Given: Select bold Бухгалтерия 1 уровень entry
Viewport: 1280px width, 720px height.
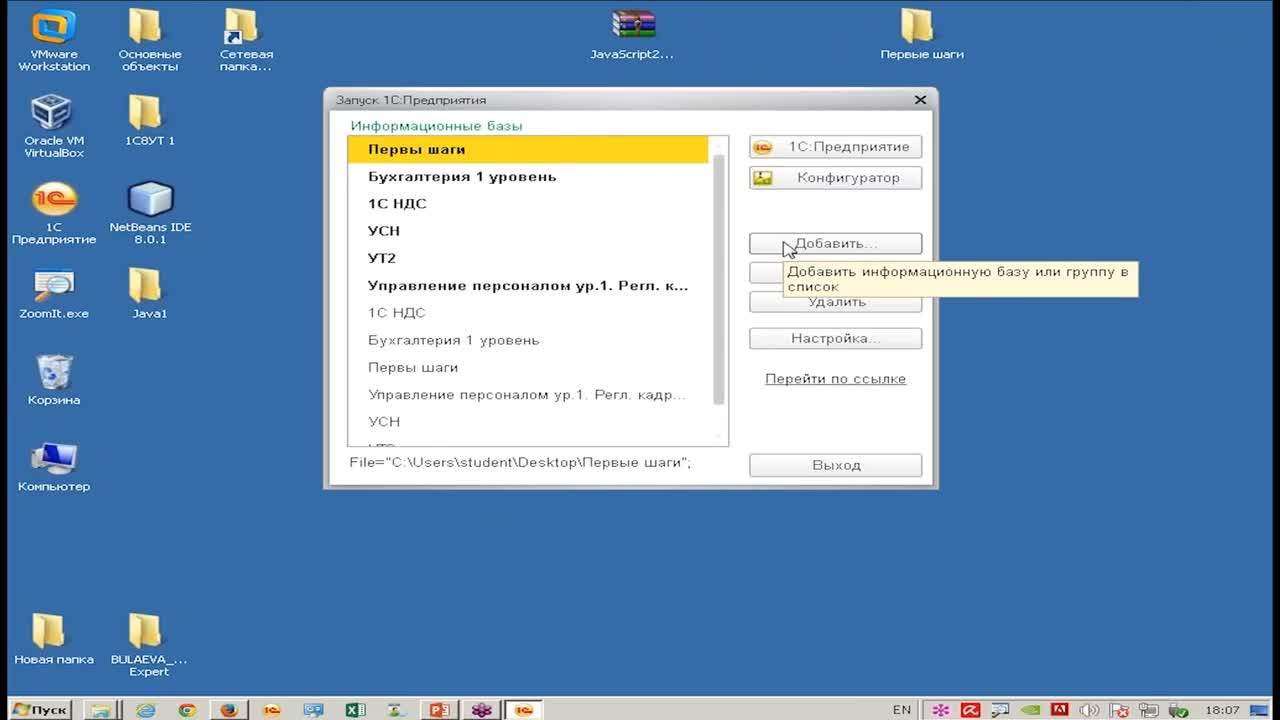Looking at the screenshot, I should [x=527, y=177].
